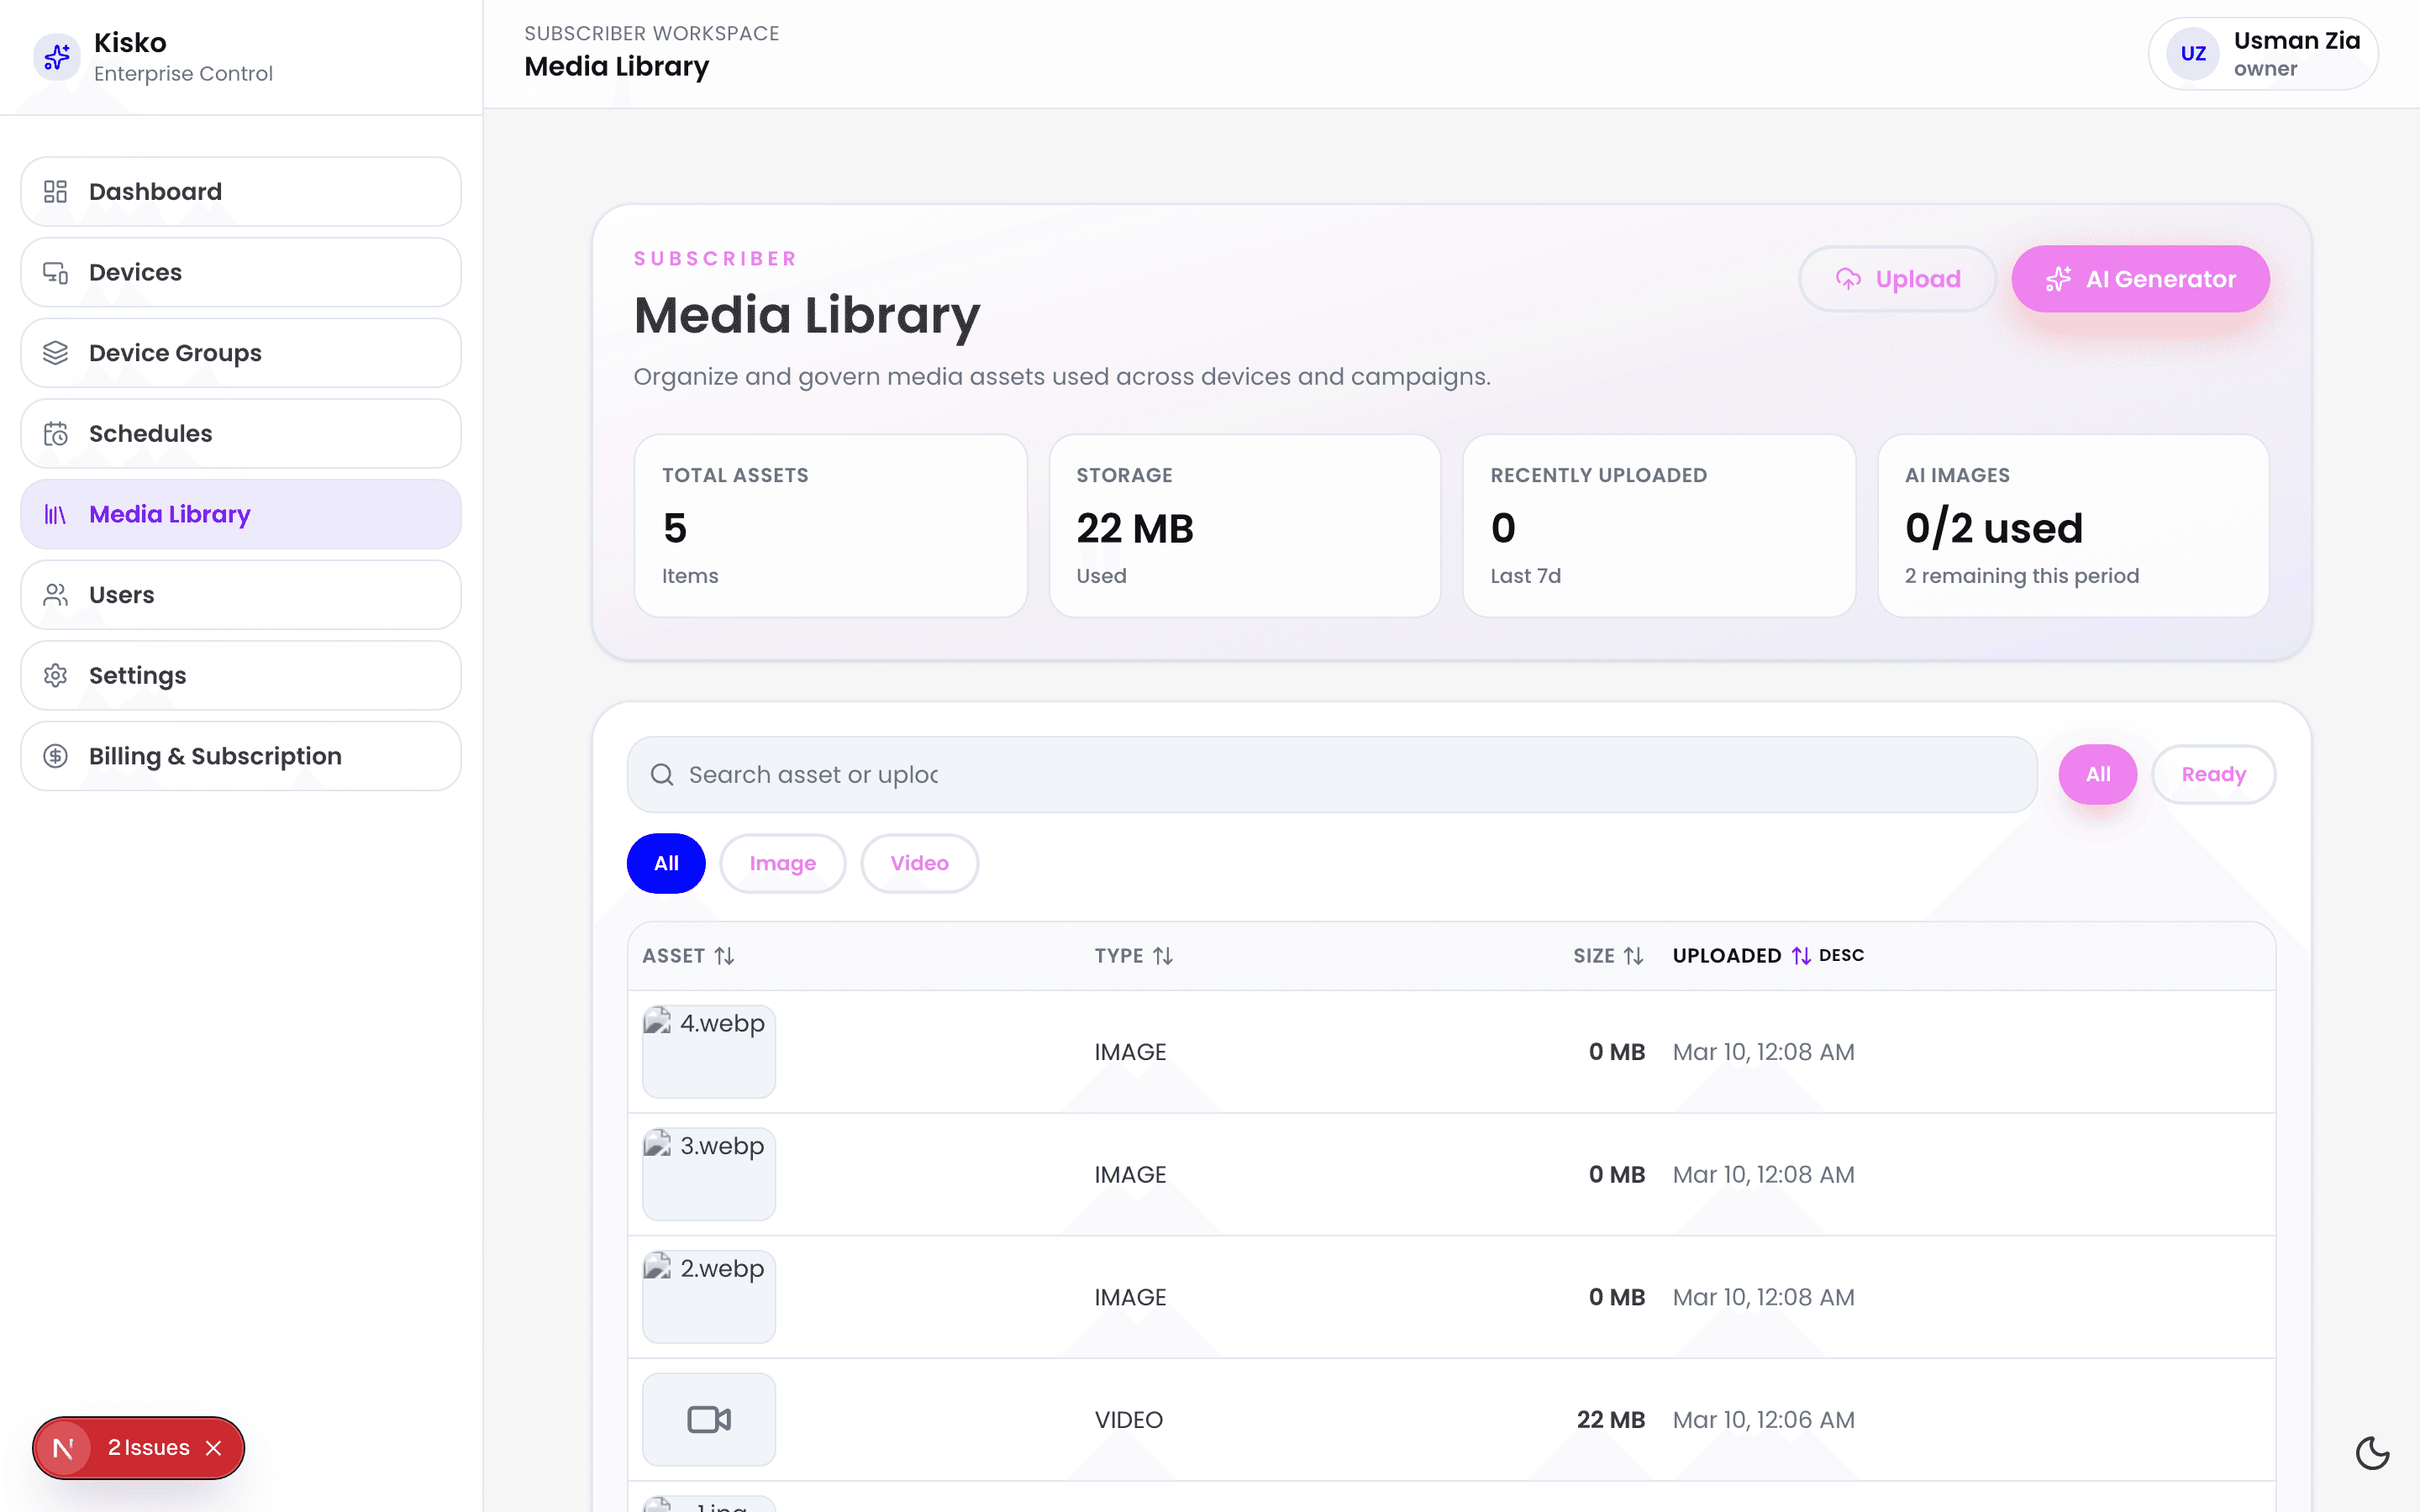Toggle Uploaded sort direction arrows

1801,956
